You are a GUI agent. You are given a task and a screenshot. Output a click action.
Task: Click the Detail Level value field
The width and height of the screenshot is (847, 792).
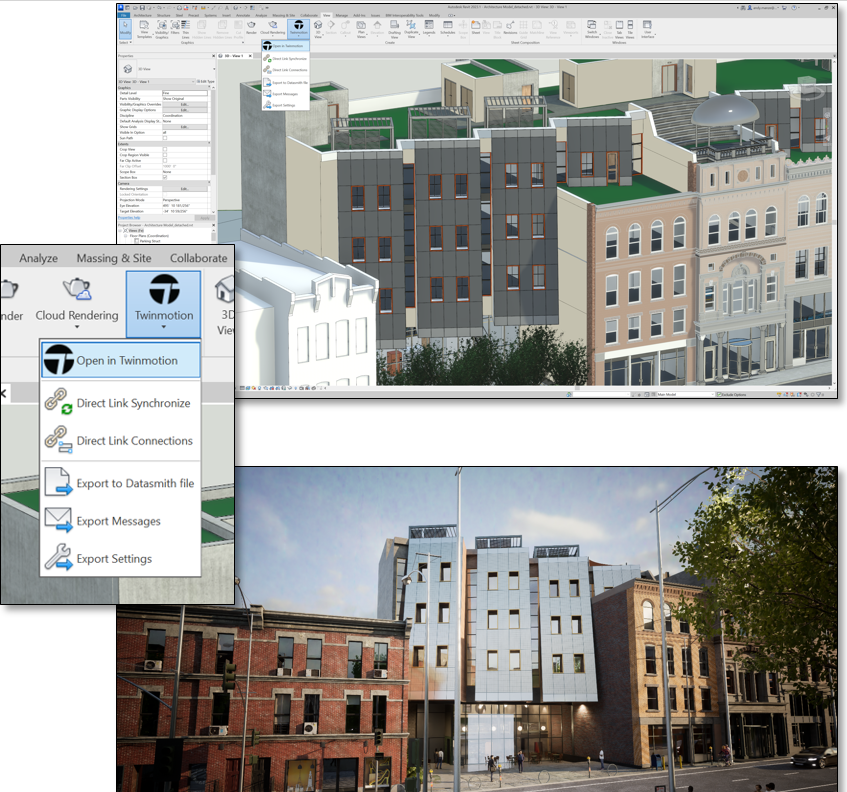[185, 92]
